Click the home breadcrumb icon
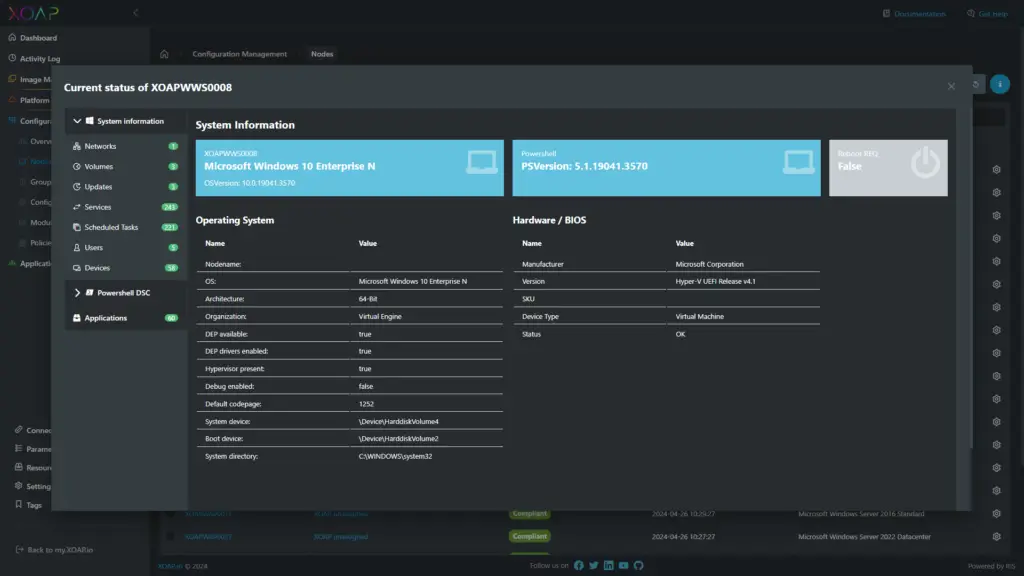 (x=164, y=54)
